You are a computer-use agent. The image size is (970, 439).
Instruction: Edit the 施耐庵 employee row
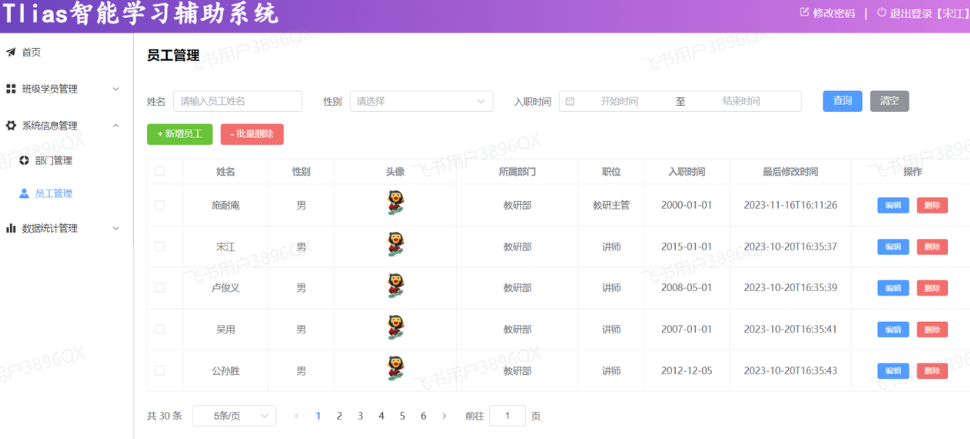(x=893, y=205)
